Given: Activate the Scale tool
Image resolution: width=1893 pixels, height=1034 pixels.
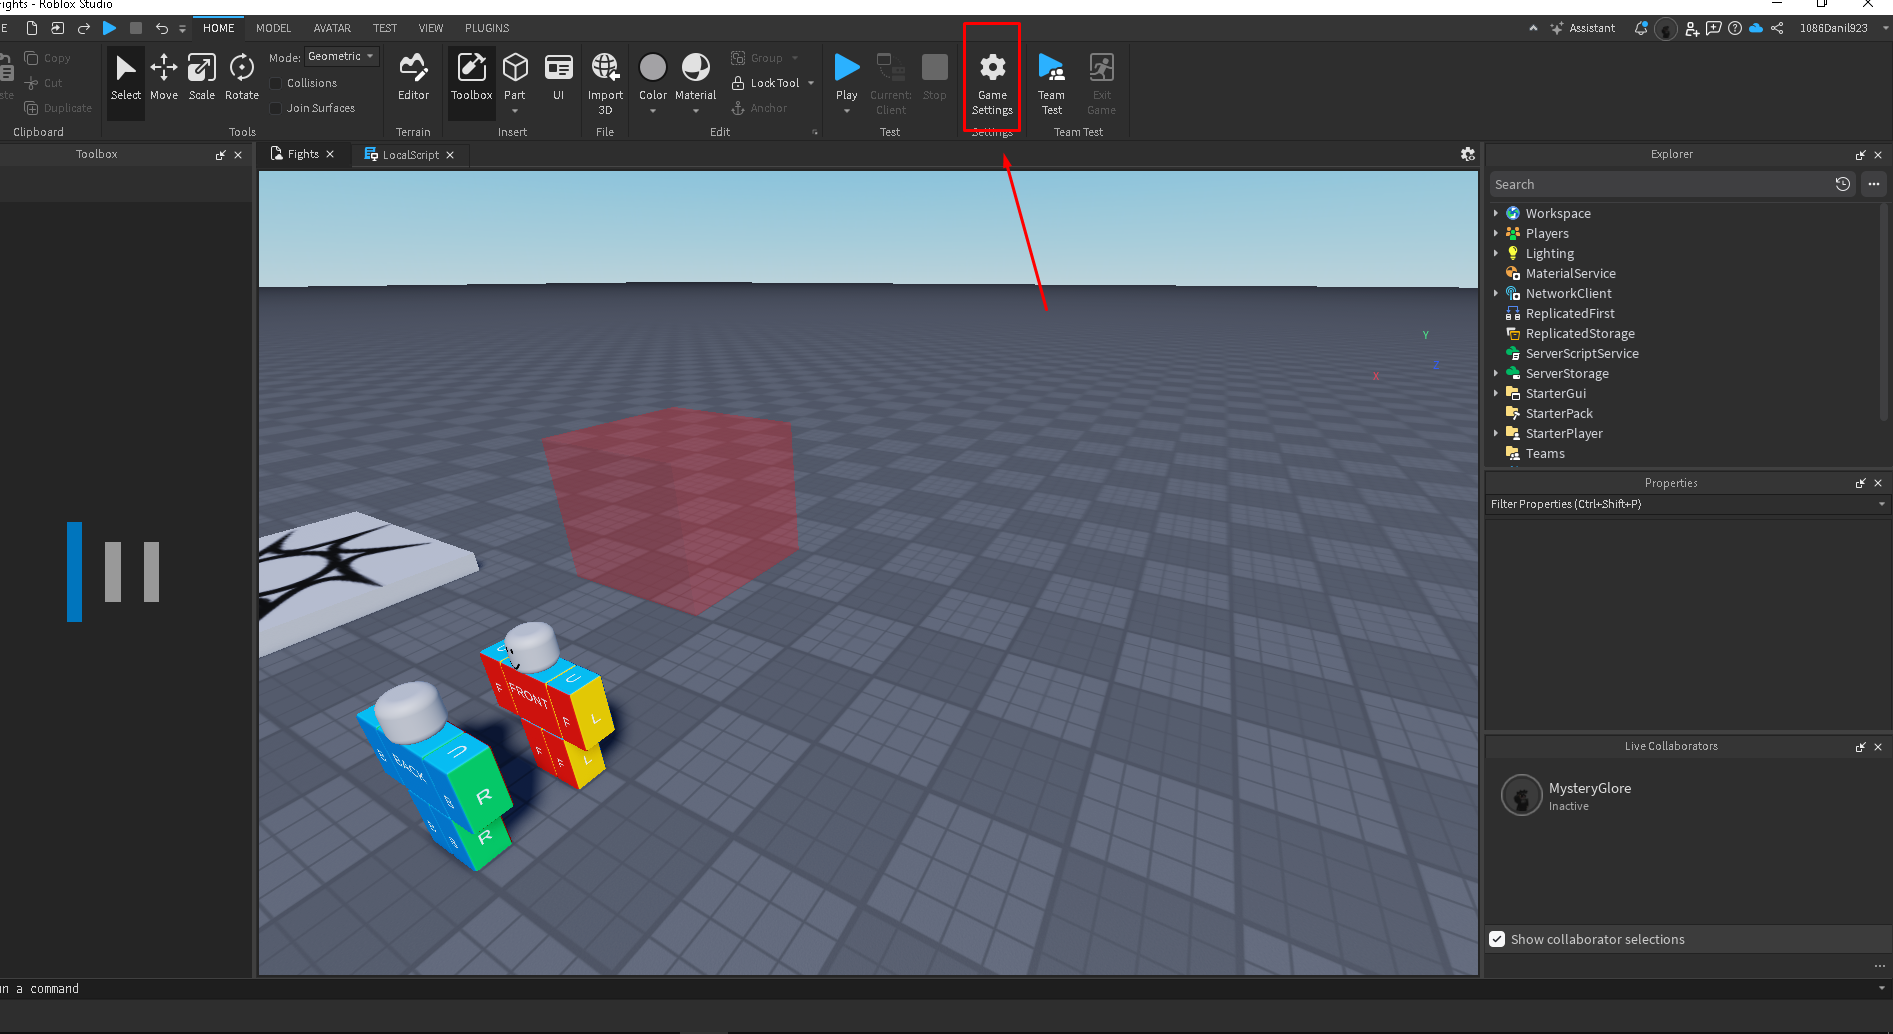Looking at the screenshot, I should (202, 77).
